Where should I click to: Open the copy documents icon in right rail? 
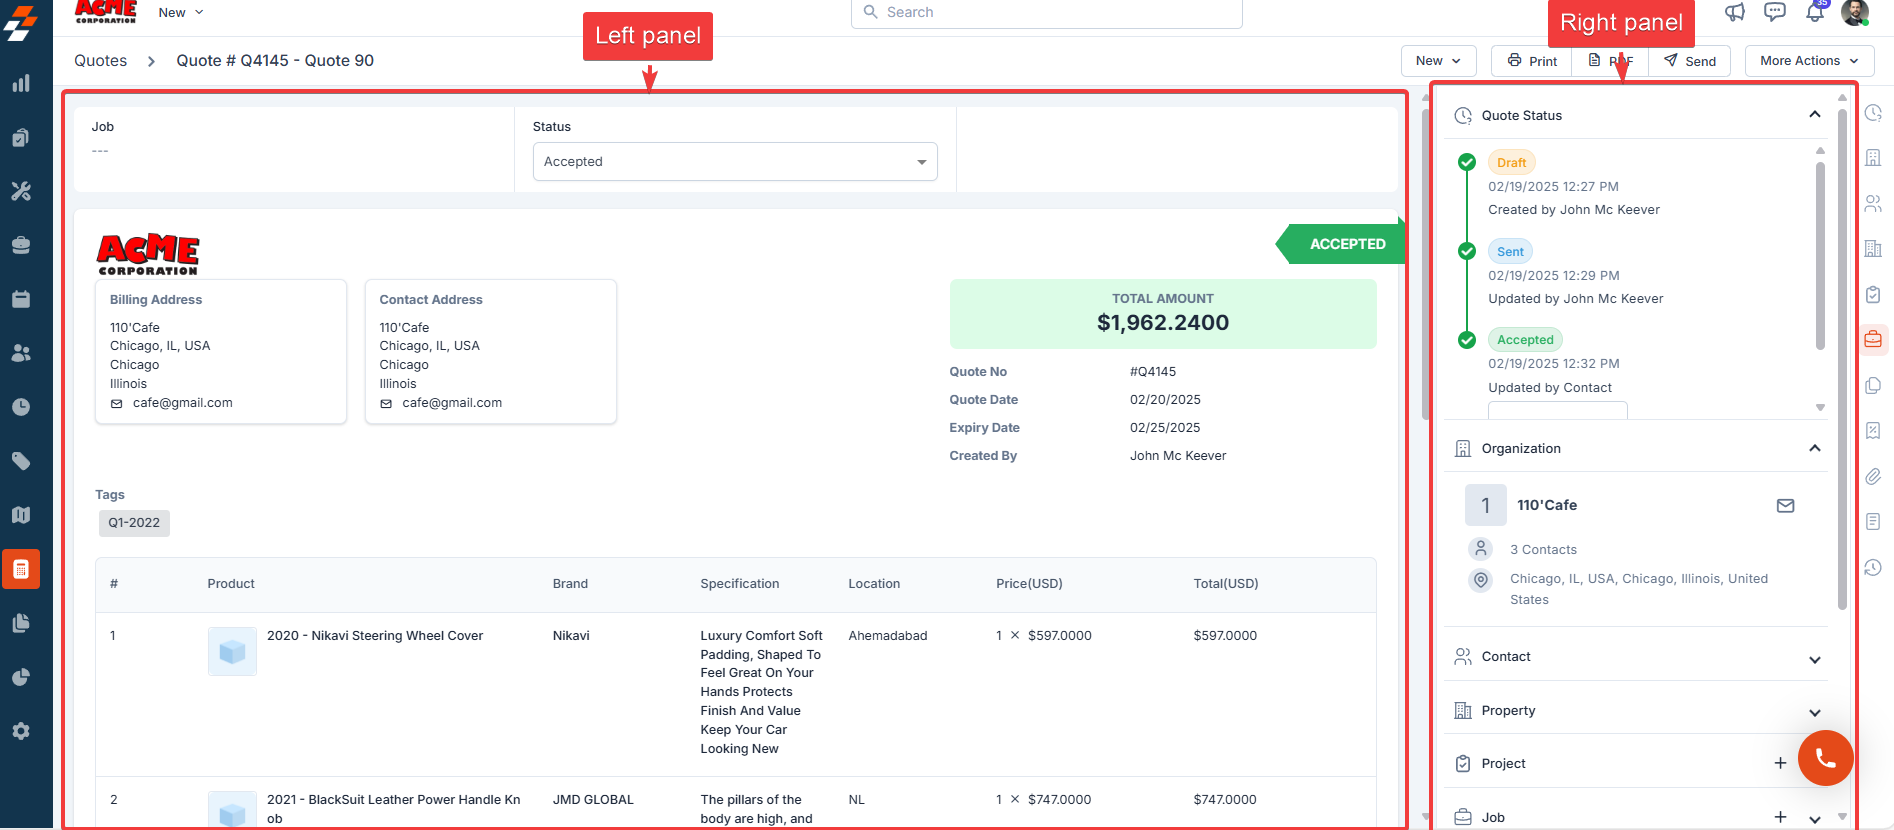click(x=1873, y=385)
